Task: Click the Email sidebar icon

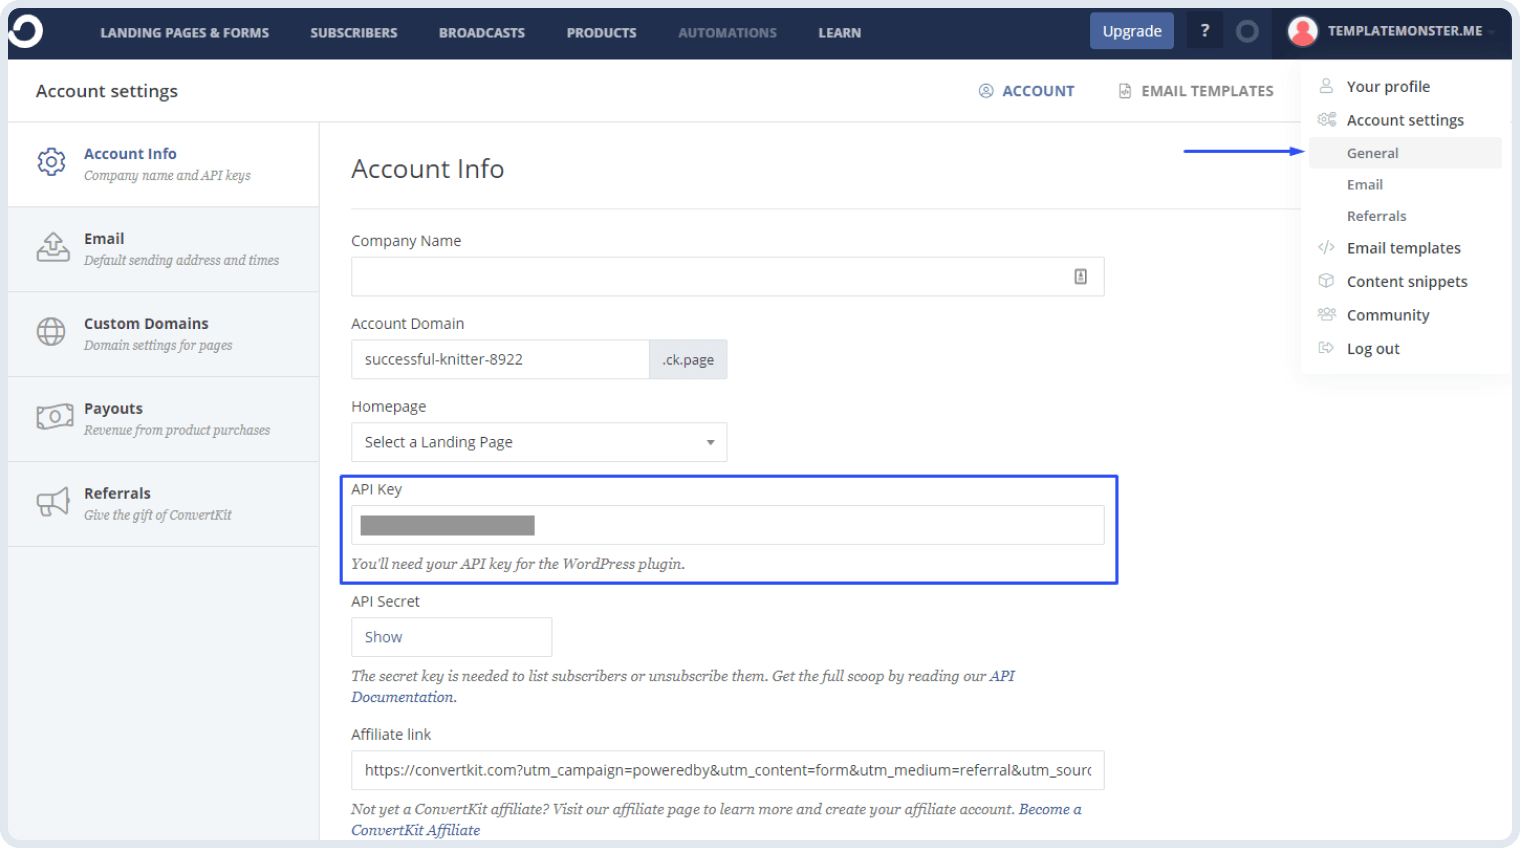Action: tap(53, 248)
